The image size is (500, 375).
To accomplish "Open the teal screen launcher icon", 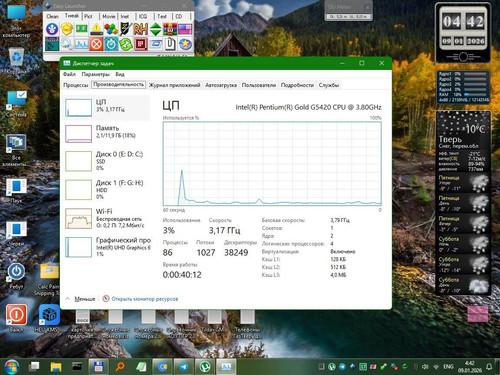I will click(52, 44).
